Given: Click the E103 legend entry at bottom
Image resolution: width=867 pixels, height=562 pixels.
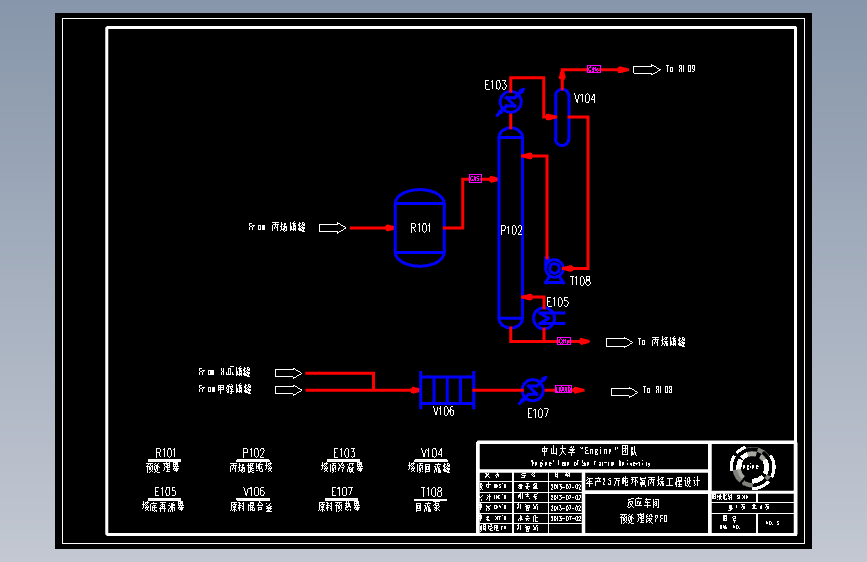Looking at the screenshot, I should click(x=342, y=460).
